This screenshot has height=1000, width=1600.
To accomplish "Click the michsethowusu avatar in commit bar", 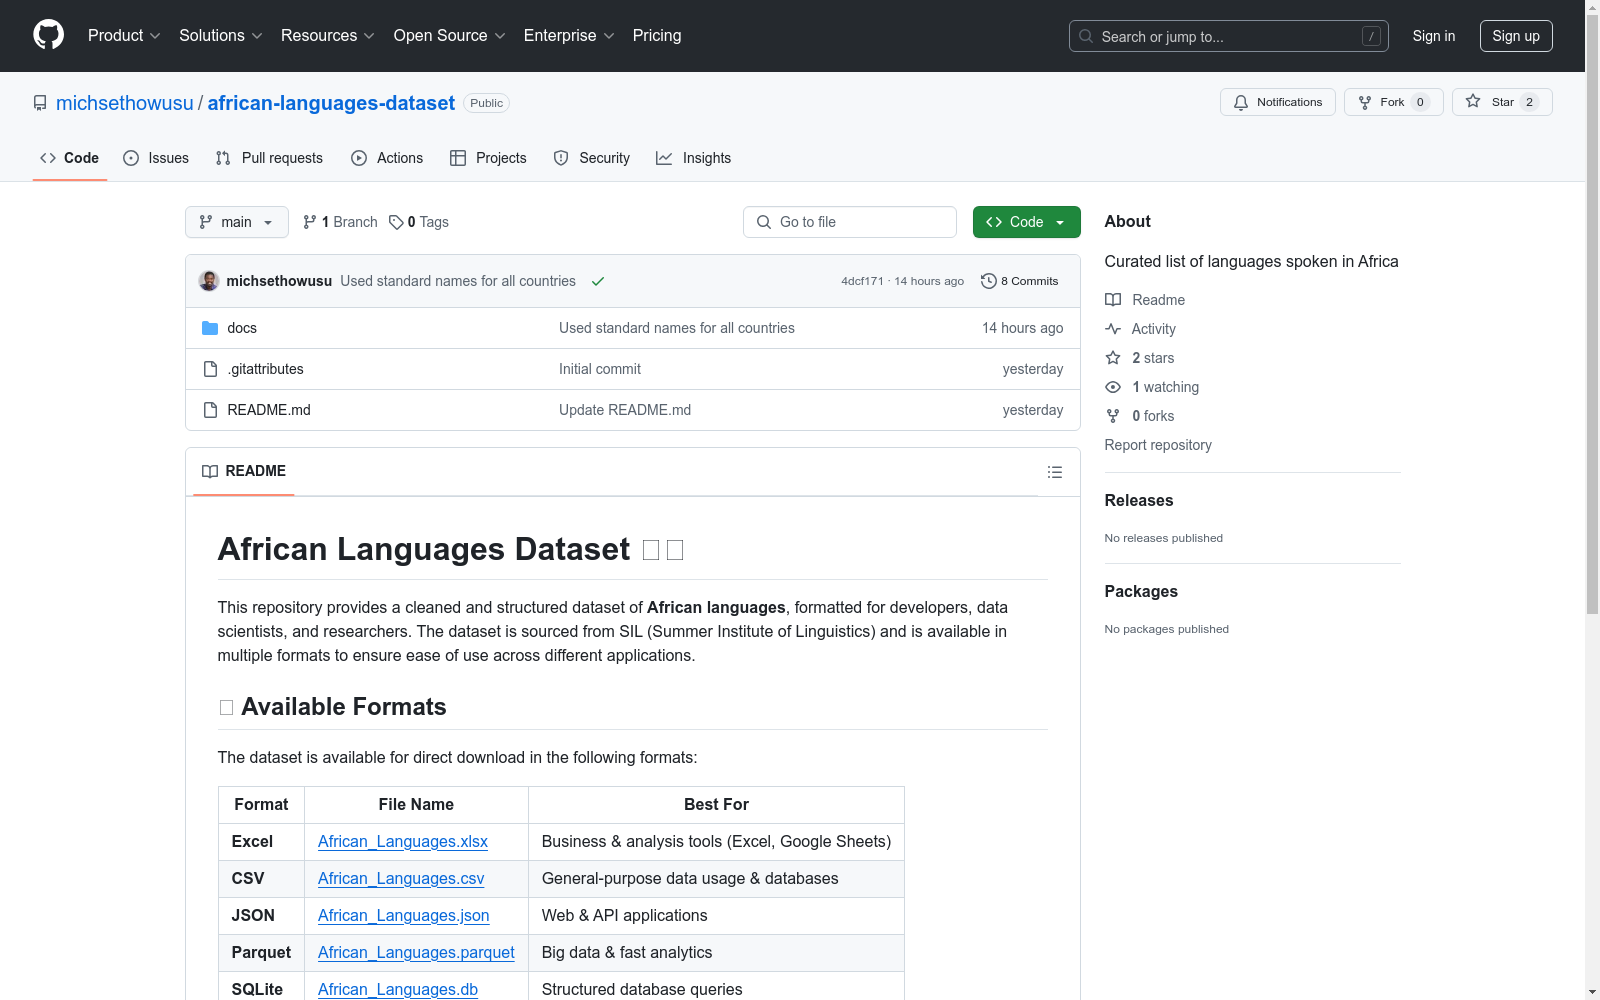I will click(x=209, y=281).
